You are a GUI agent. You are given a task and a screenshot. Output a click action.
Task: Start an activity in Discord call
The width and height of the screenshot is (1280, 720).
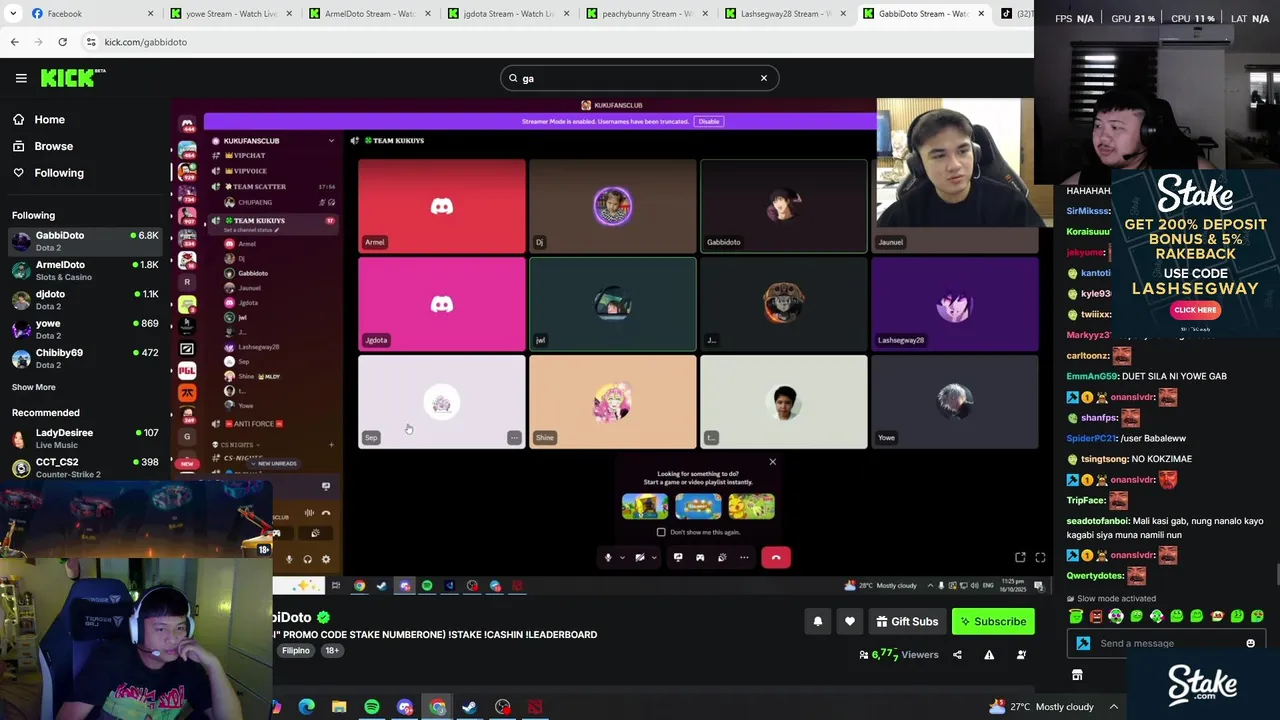pos(700,557)
